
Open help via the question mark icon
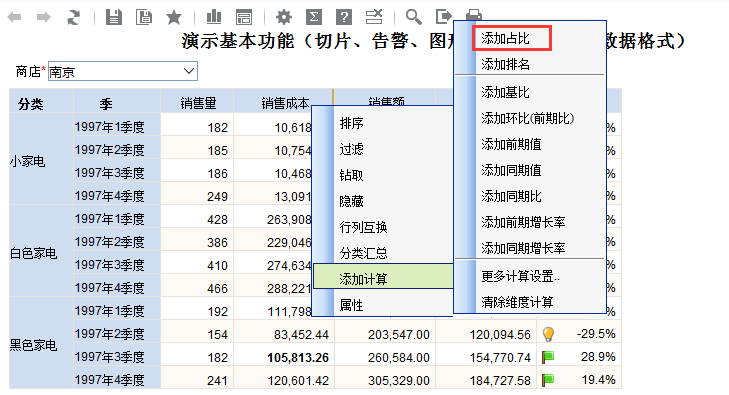(344, 18)
